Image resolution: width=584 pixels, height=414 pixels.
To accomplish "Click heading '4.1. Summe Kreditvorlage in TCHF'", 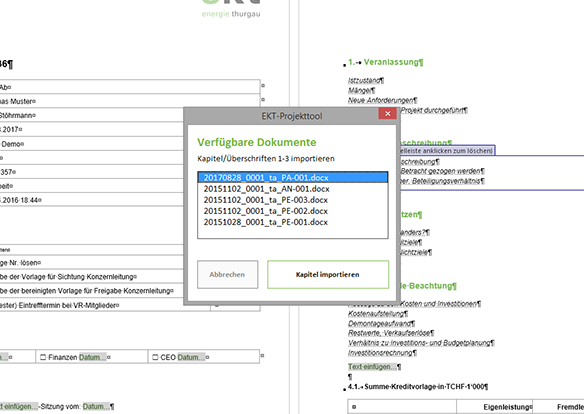I will (418, 387).
